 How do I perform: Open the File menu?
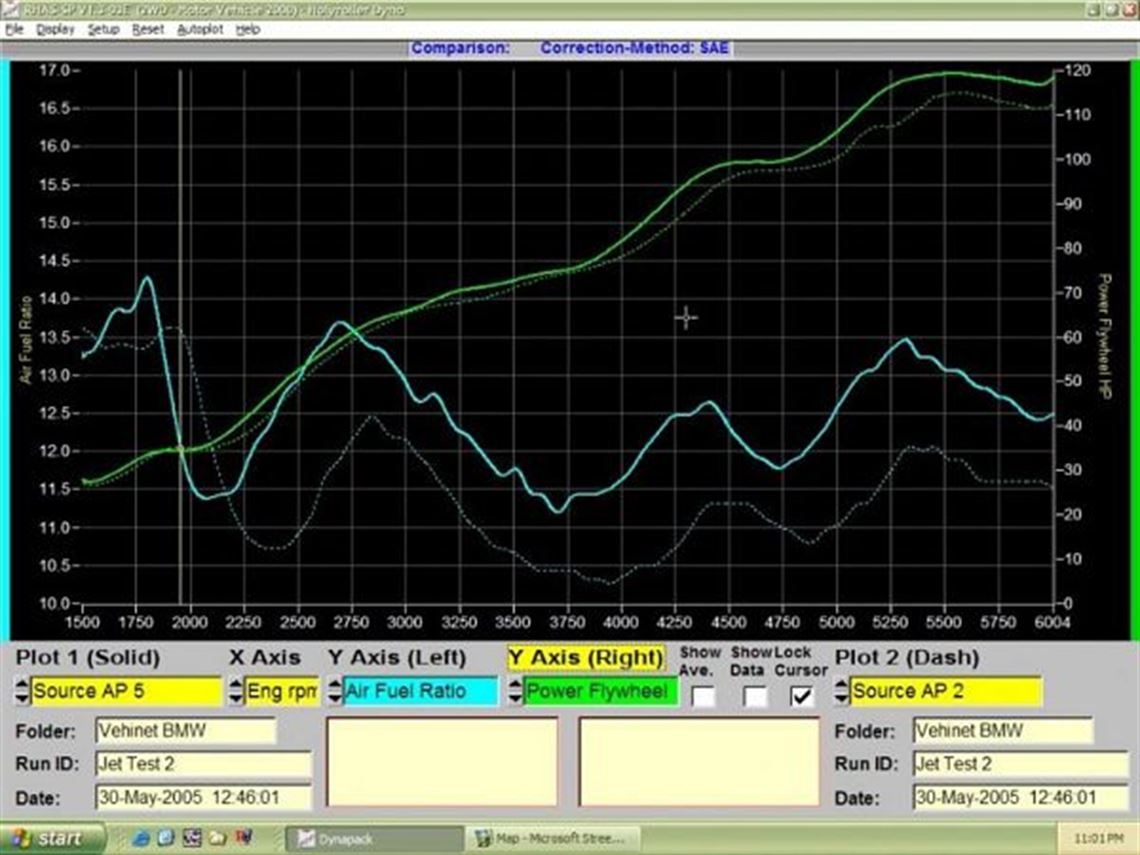pos(15,30)
